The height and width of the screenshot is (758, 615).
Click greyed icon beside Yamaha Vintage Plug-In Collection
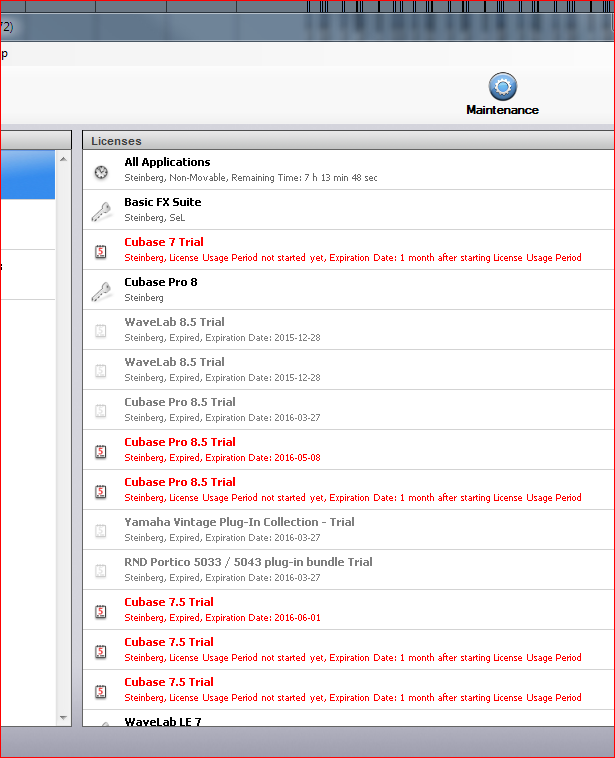(x=101, y=531)
